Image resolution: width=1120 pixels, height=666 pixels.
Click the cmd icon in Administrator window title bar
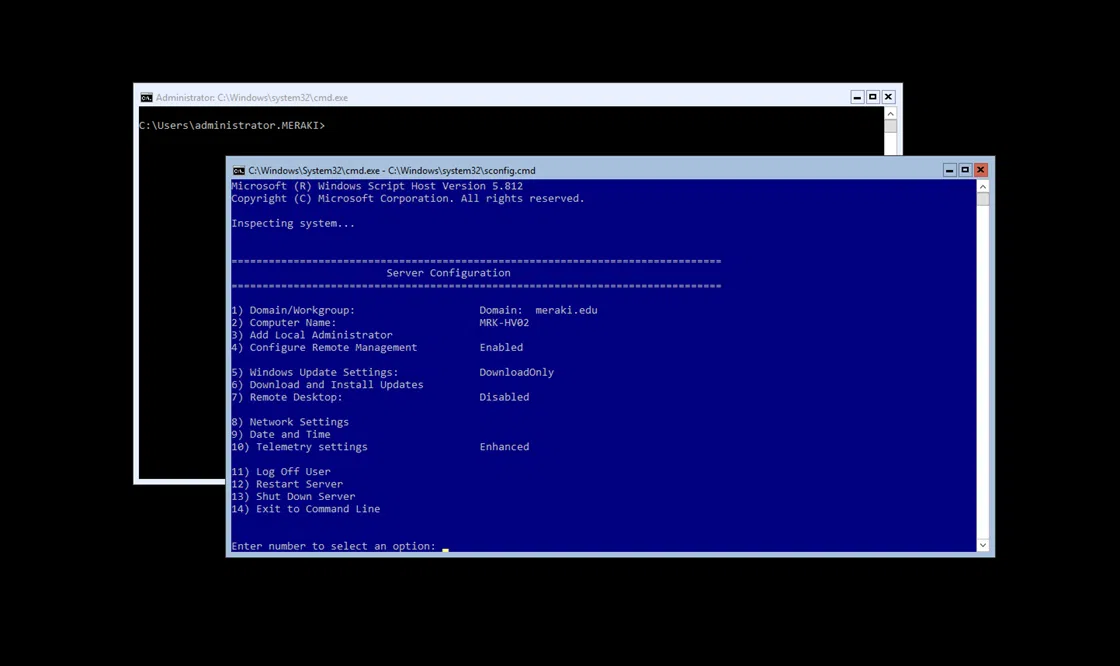coord(146,97)
